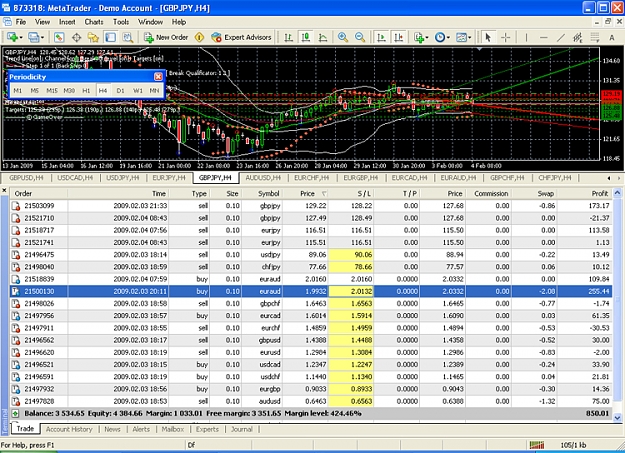Select order 21503099 row
This screenshot has width=625, height=453.
click(x=311, y=206)
